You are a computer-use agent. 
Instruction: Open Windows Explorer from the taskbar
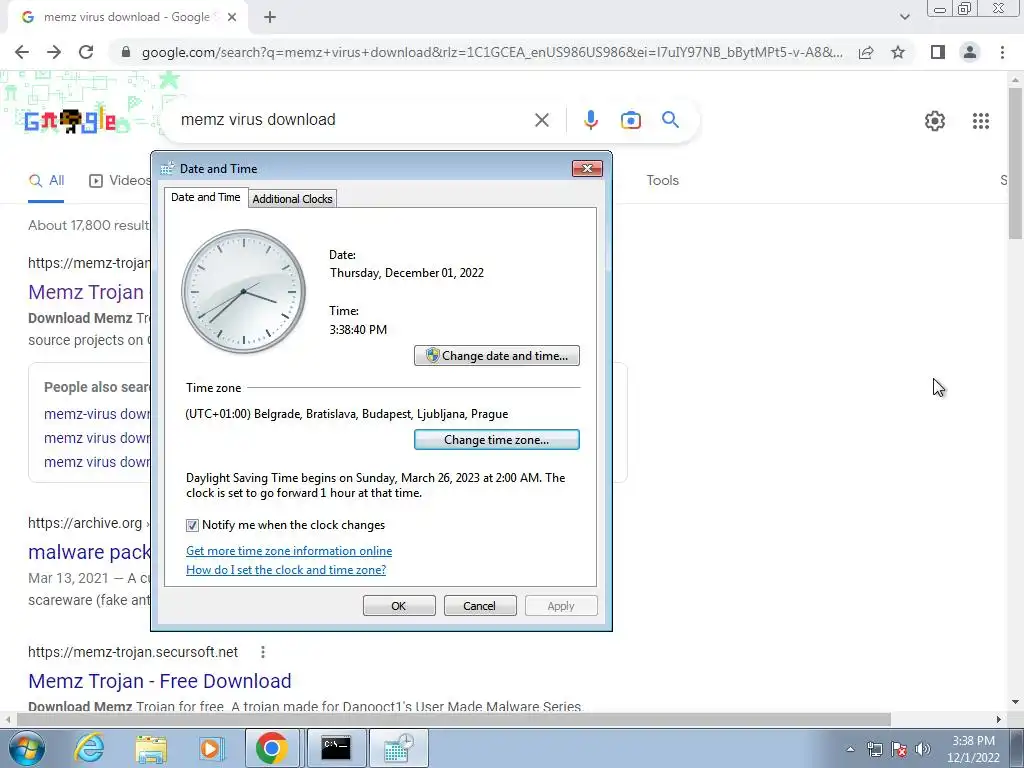151,748
